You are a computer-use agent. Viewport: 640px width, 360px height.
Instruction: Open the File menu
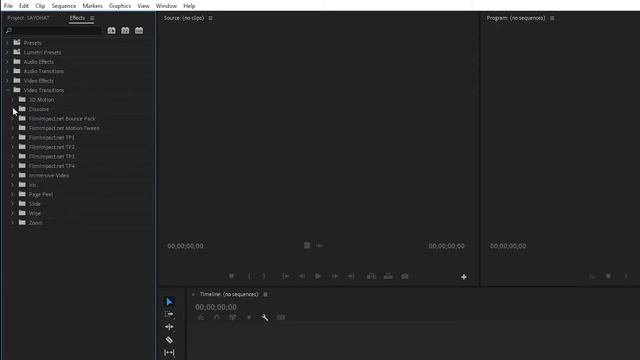[8, 6]
